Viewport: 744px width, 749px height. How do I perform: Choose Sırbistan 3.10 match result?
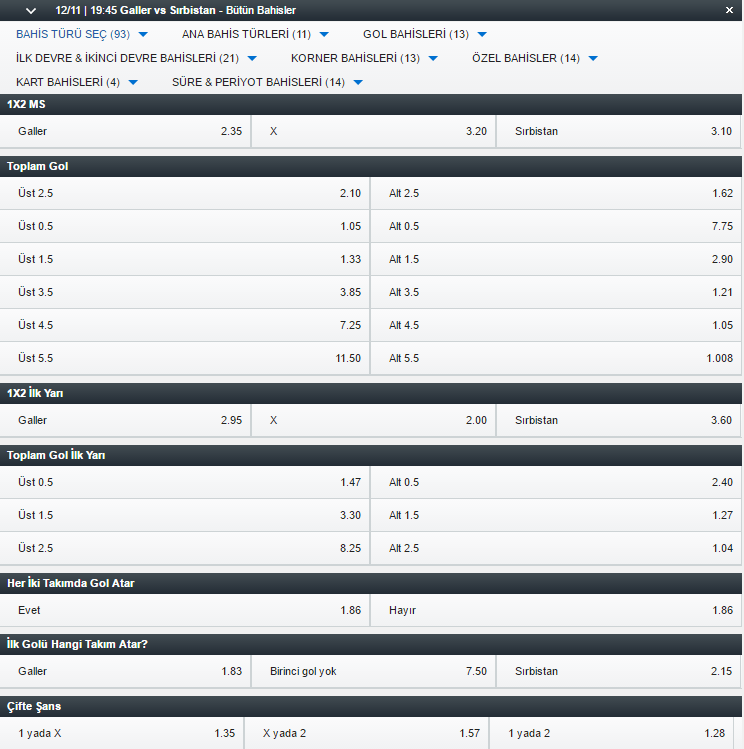click(619, 131)
